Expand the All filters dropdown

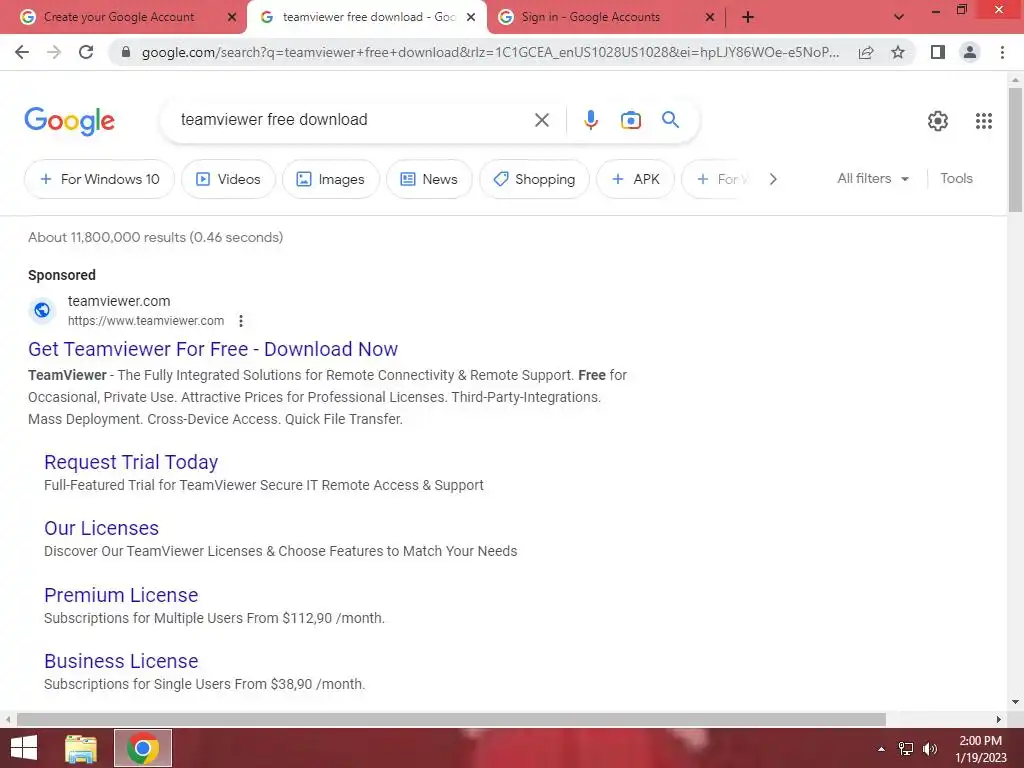click(x=873, y=178)
